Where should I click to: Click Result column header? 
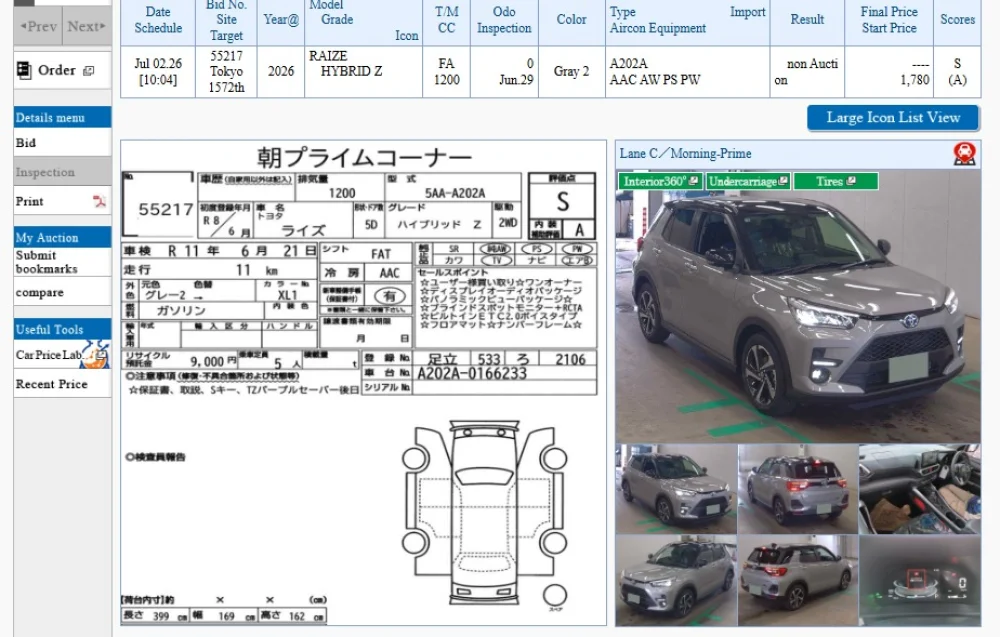[807, 20]
